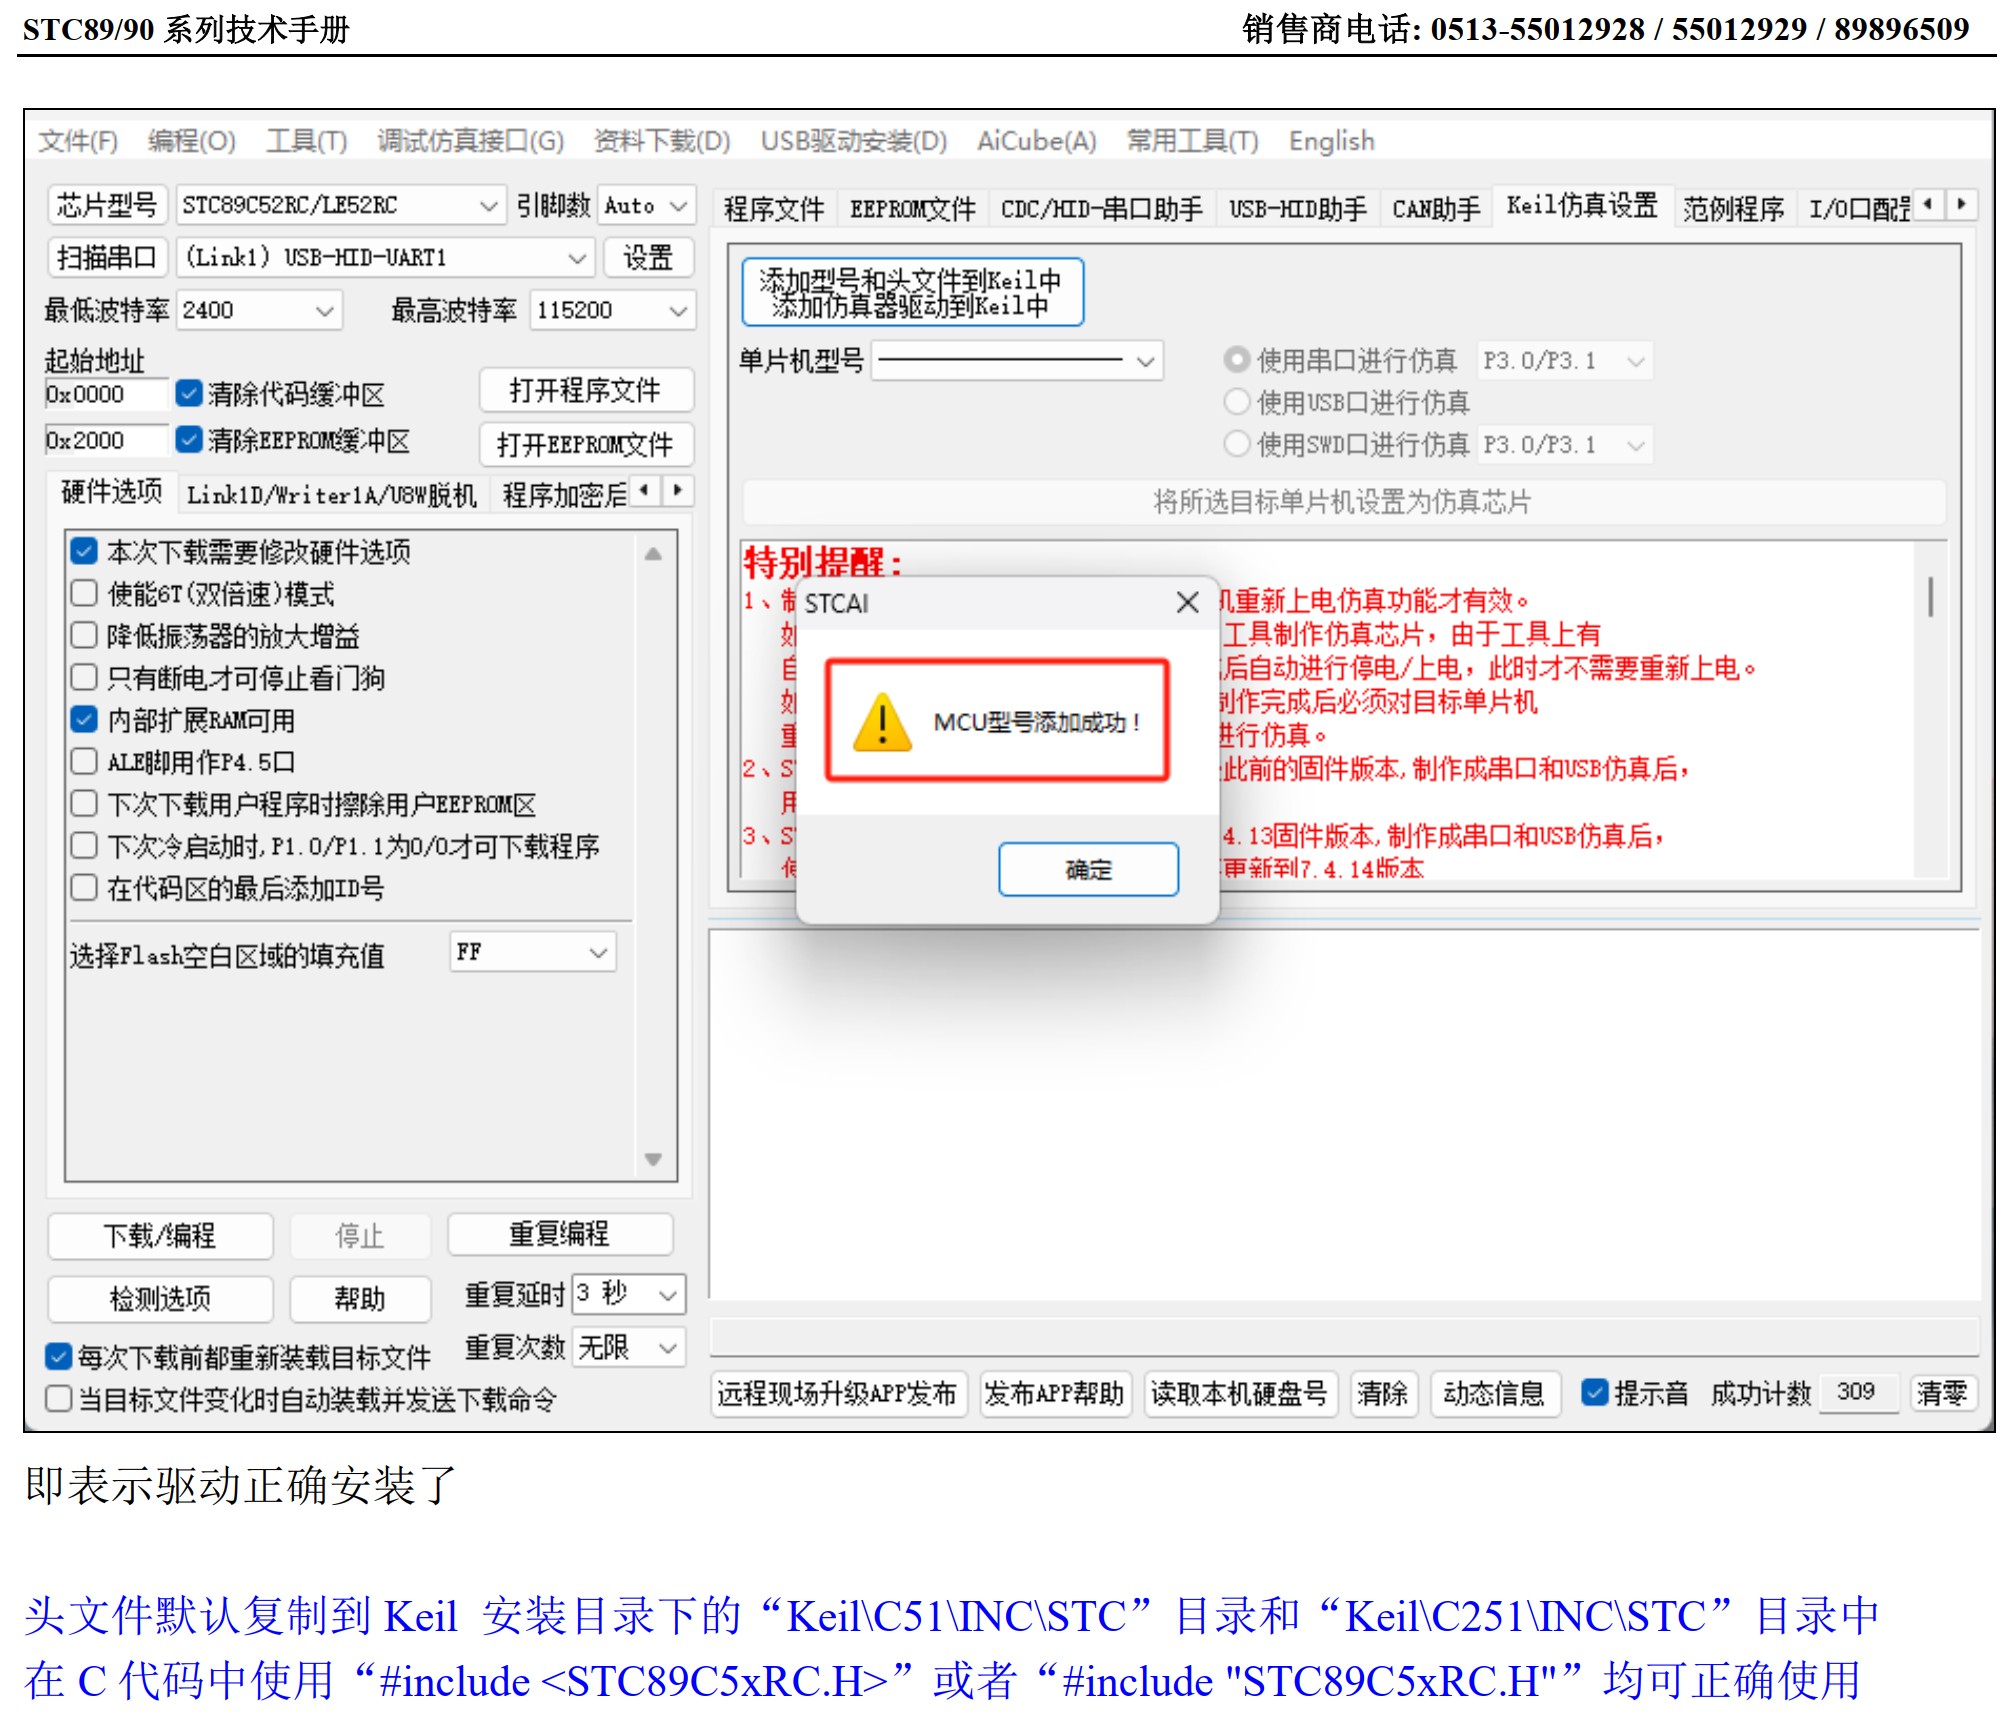This screenshot has width=2007, height=1717.
Task: Click EEPROM address 0x2000 input field
Action: pos(106,440)
